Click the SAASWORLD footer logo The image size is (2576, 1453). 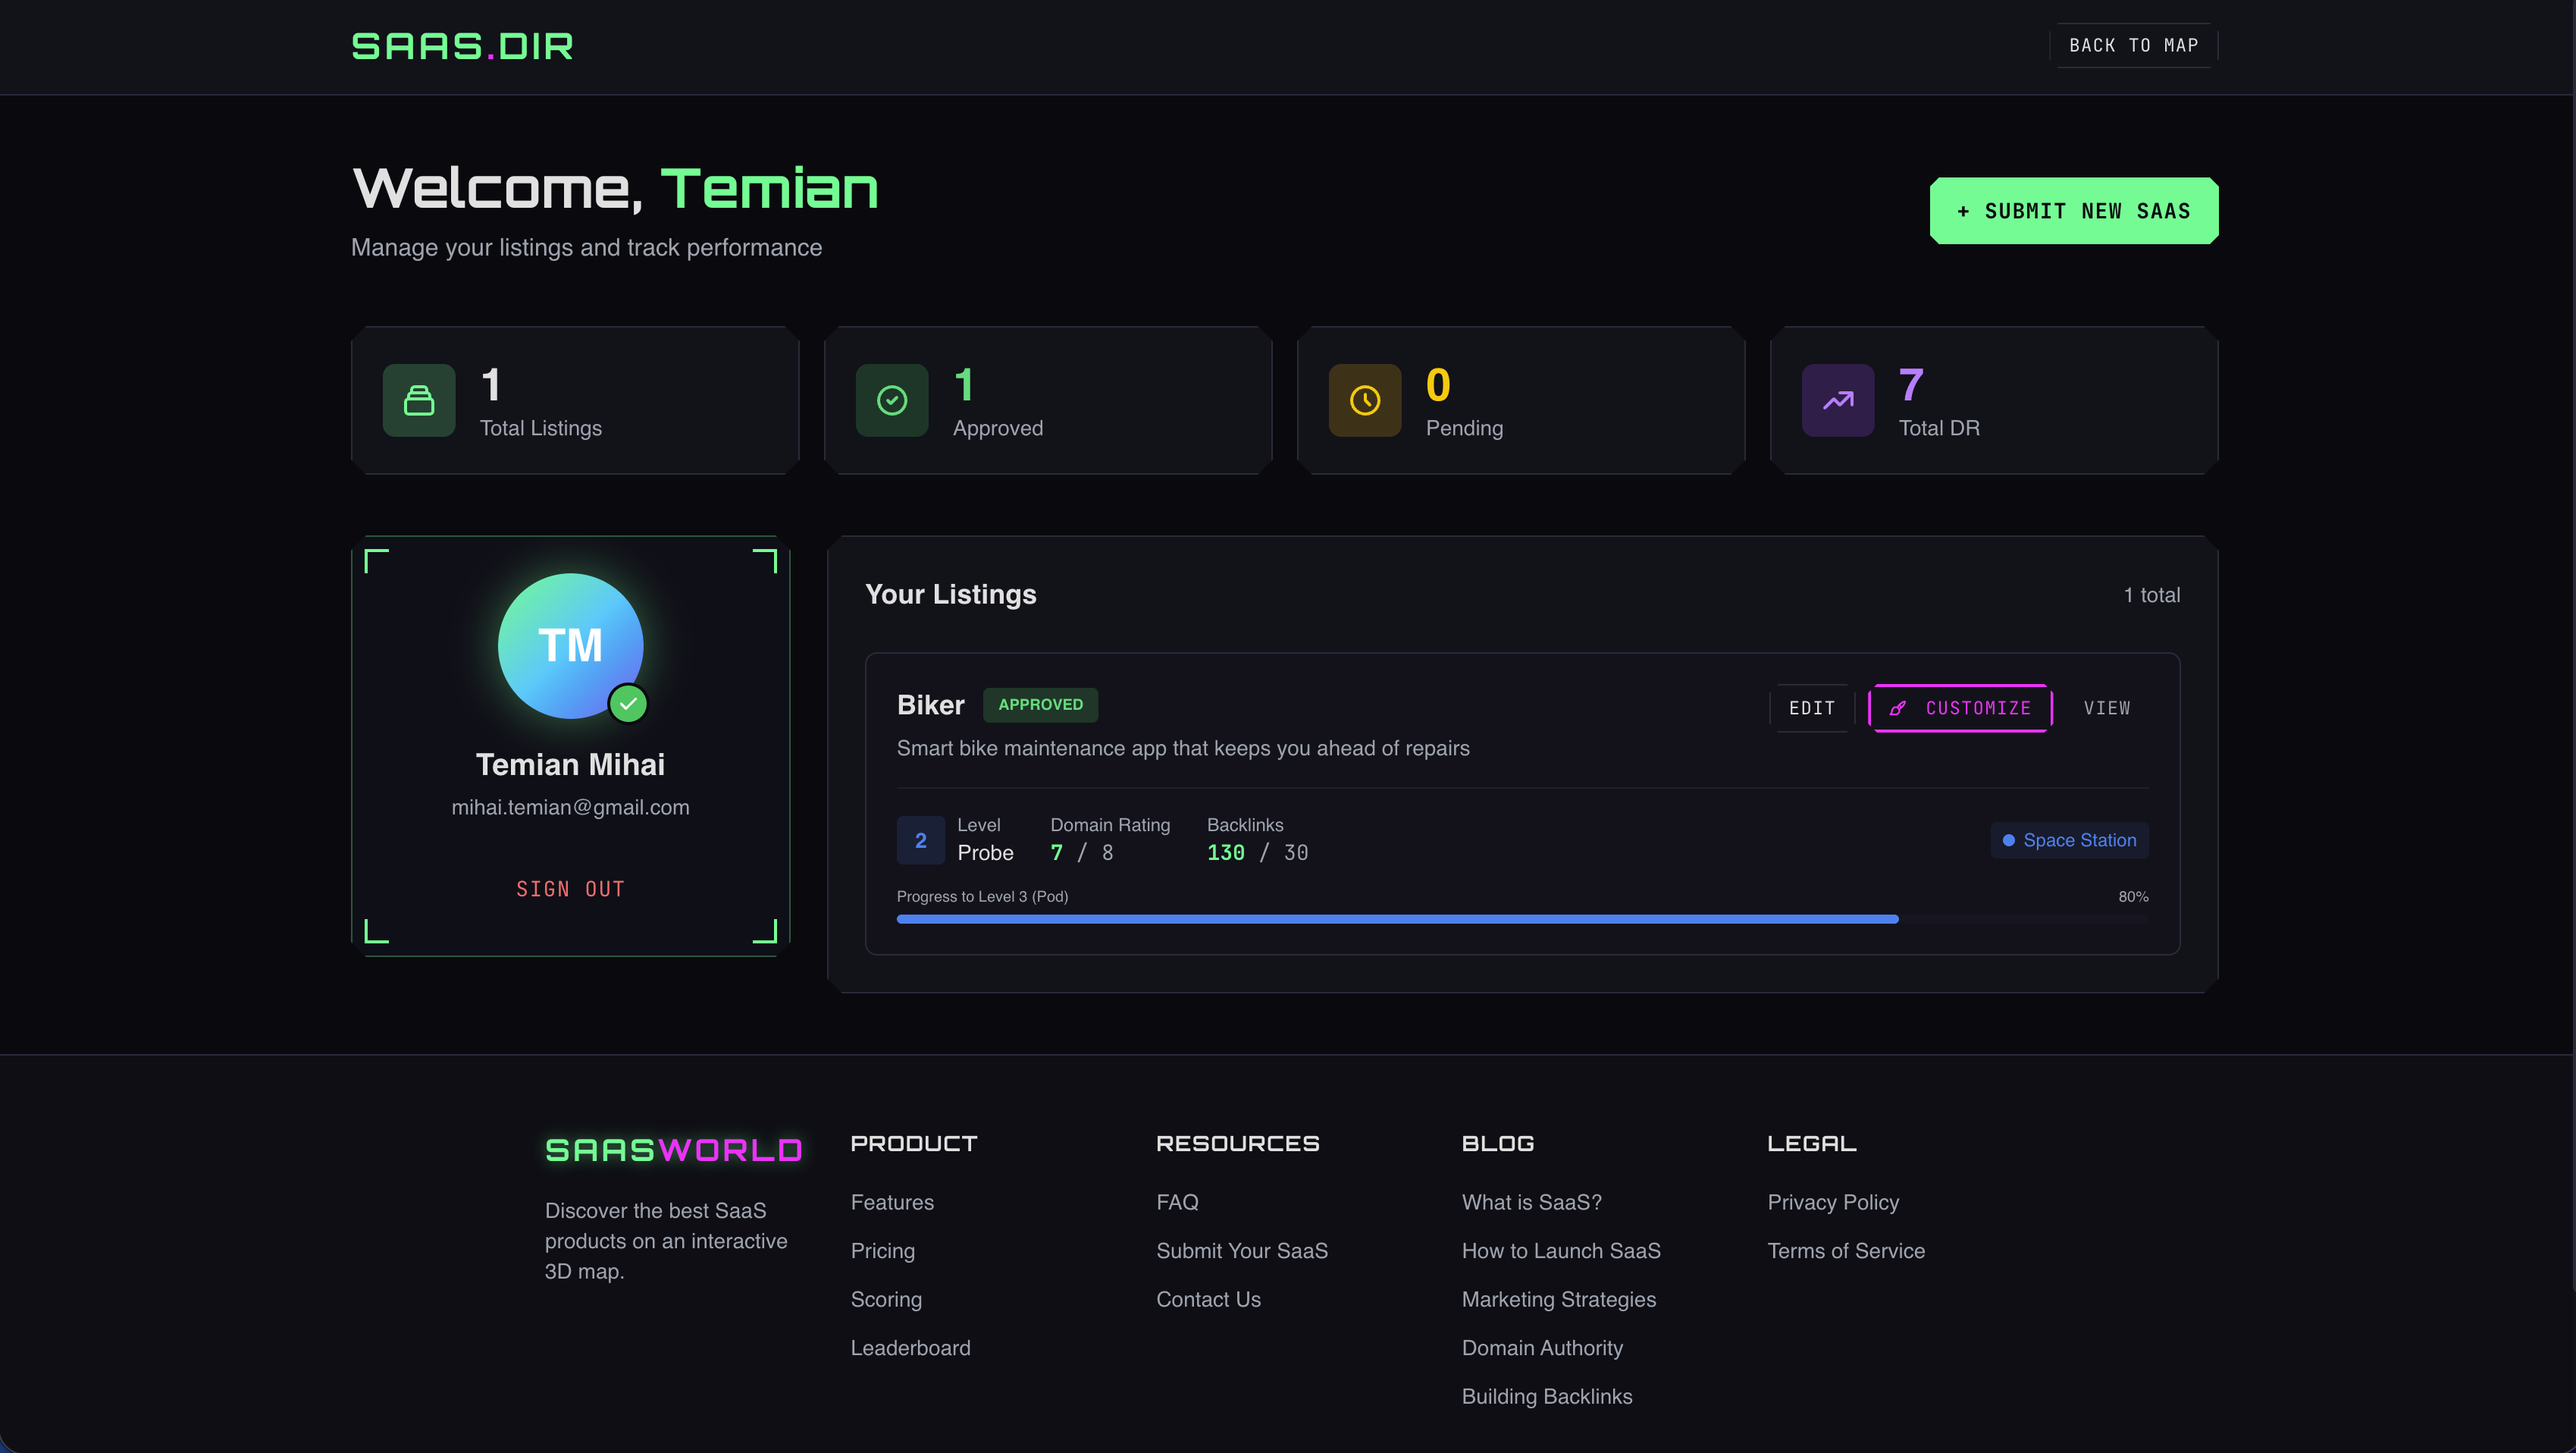click(673, 1150)
